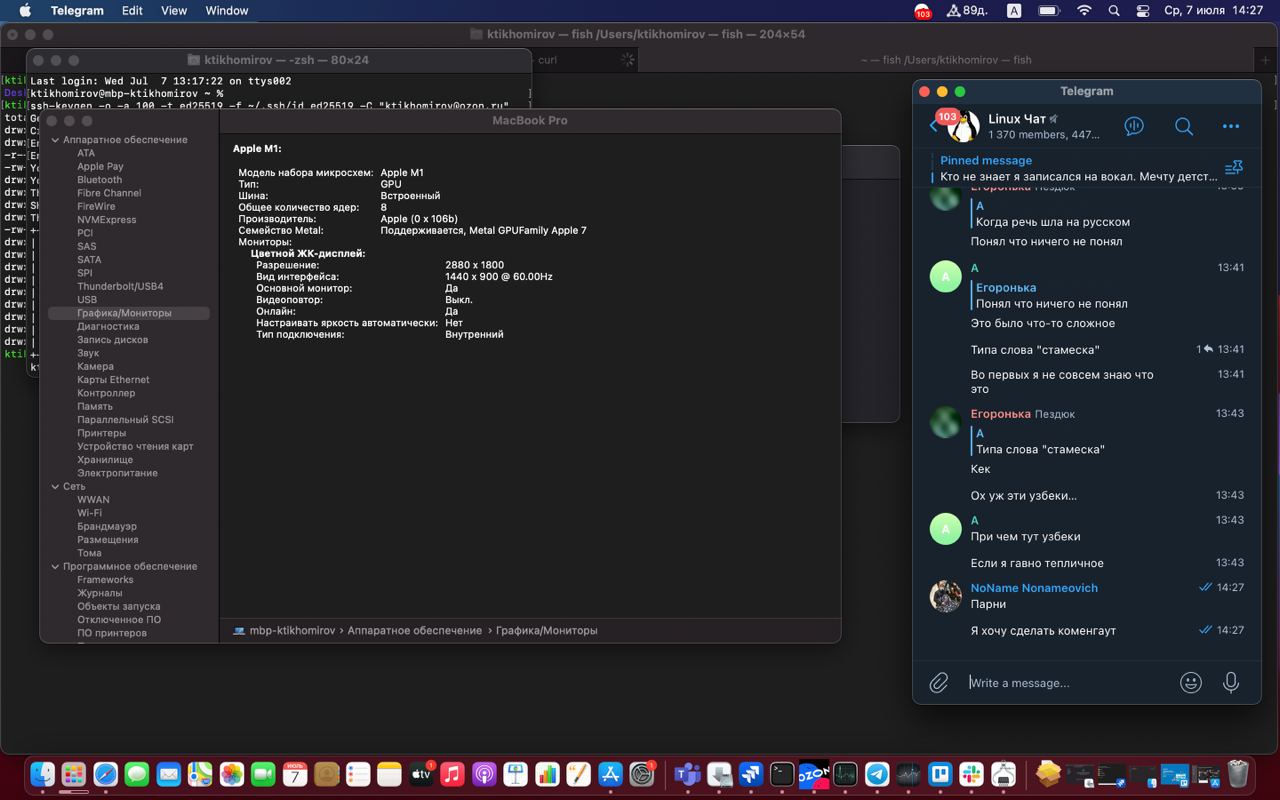Click the Pinned message banner in Telegram

[x=1075, y=168]
